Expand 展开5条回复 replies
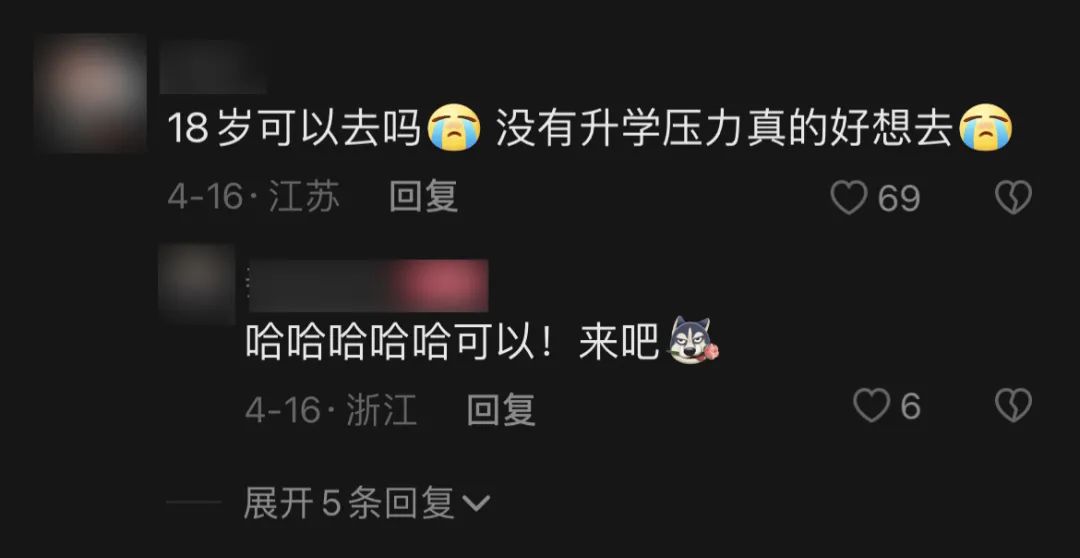This screenshot has height=558, width=1080. coord(366,504)
